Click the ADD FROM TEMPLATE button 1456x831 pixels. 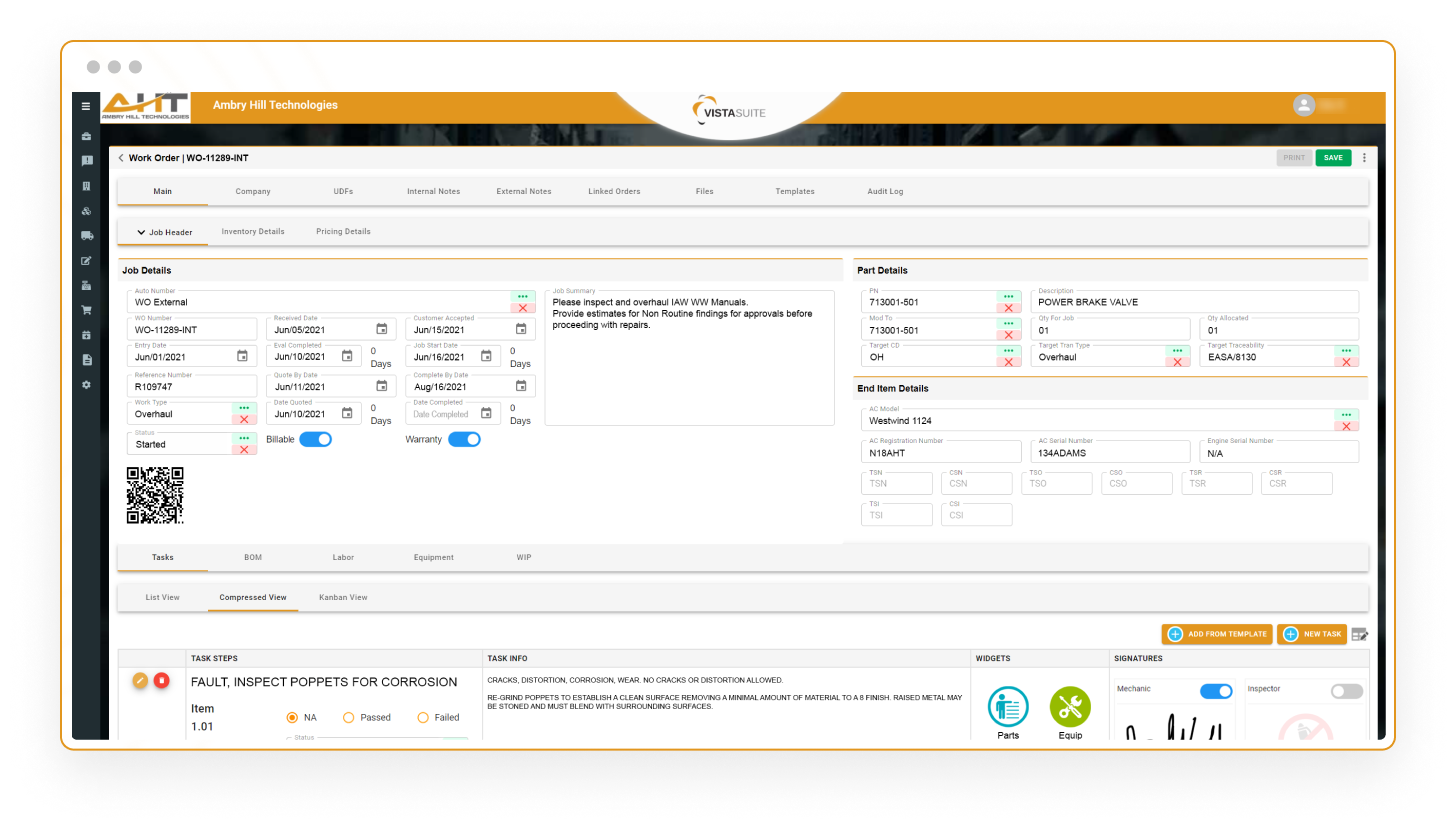[x=1216, y=634]
